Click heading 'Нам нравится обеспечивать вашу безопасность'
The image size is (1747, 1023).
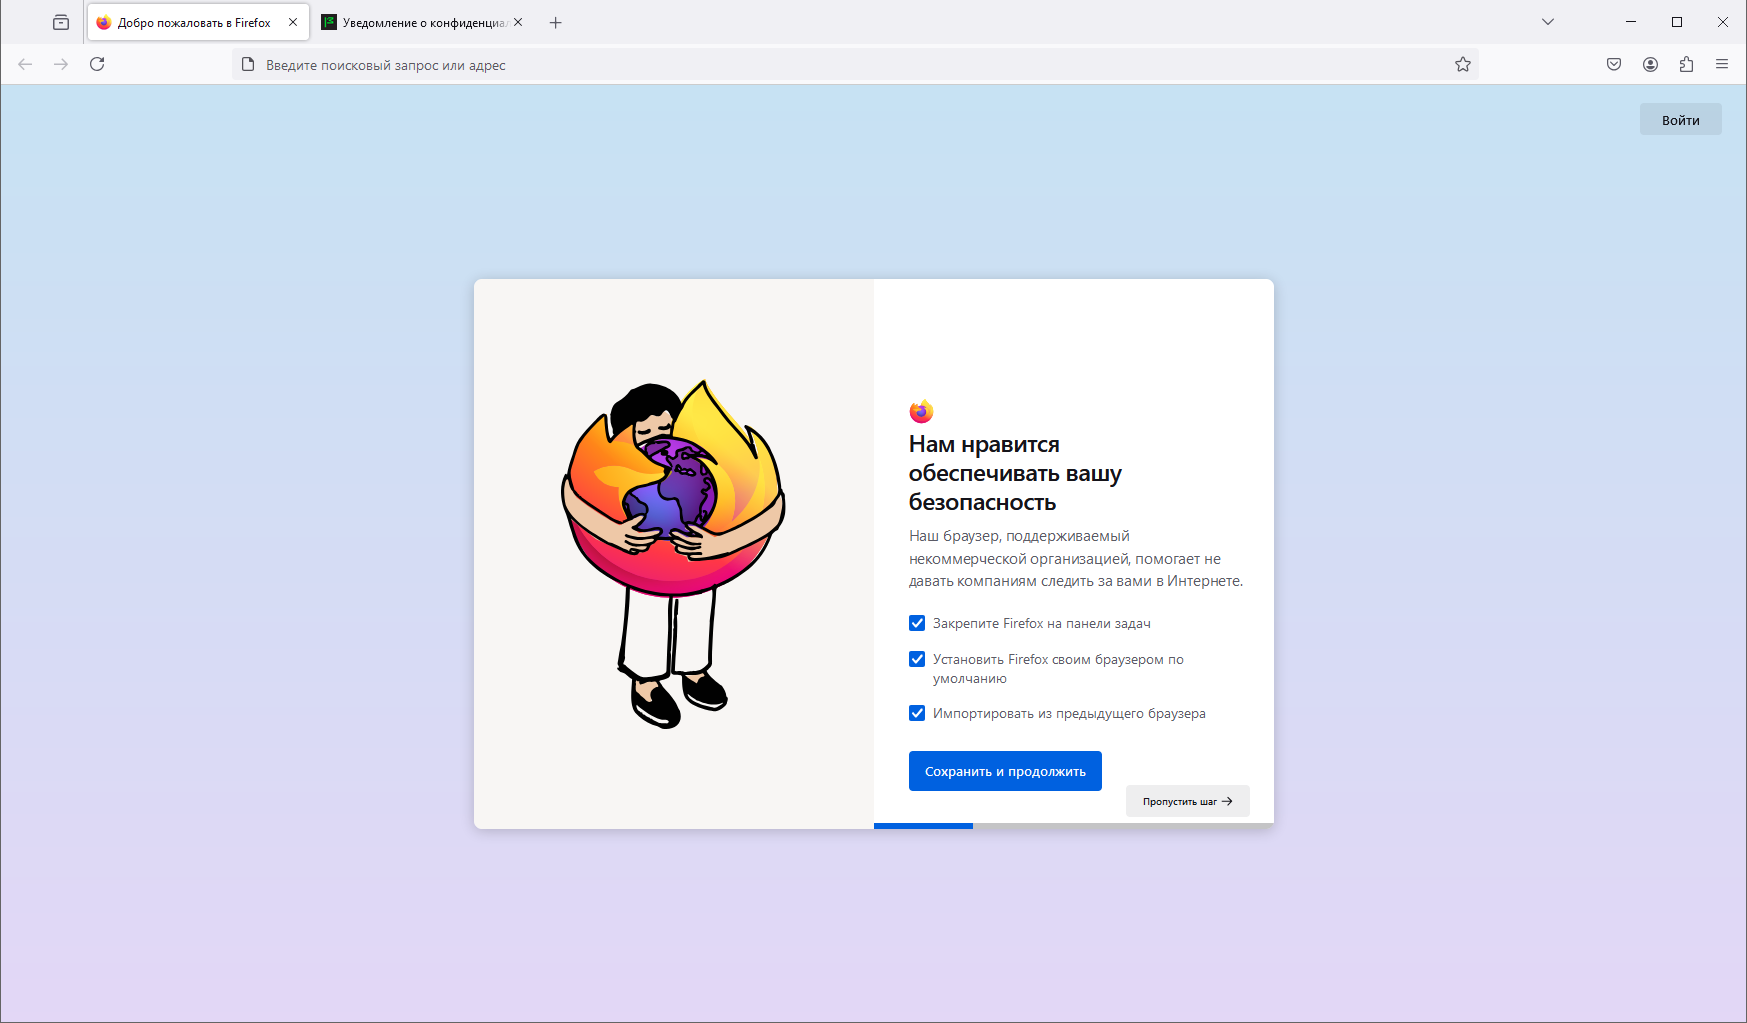(1015, 473)
